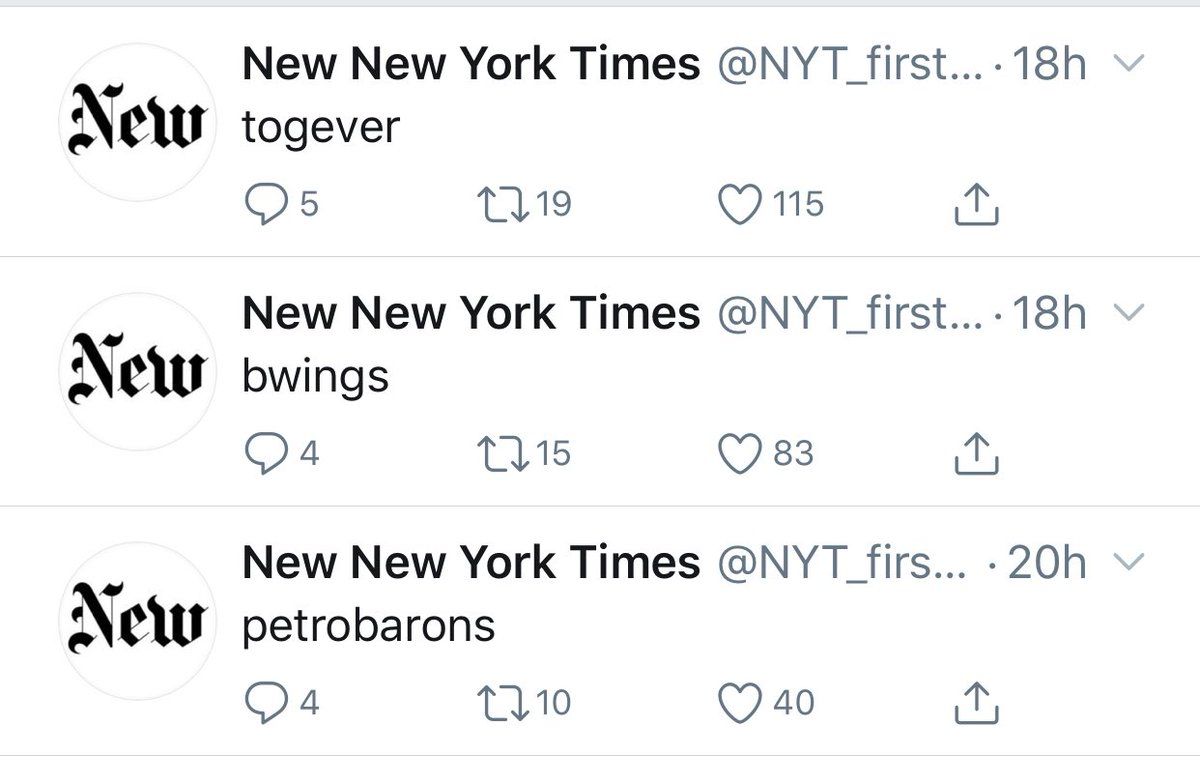Image resolution: width=1200 pixels, height=784 pixels.
Task: Like the "togever" tweet
Action: point(741,204)
